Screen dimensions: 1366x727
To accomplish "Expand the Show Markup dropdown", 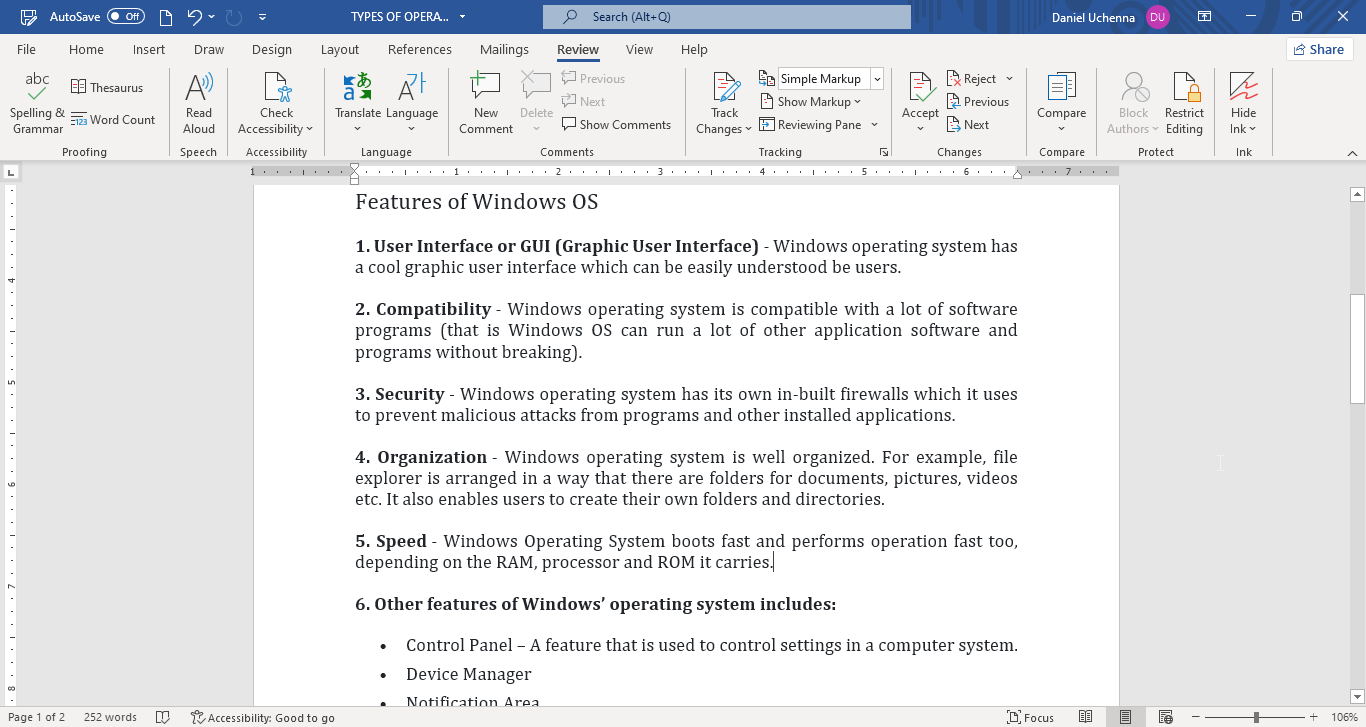I will (810, 102).
